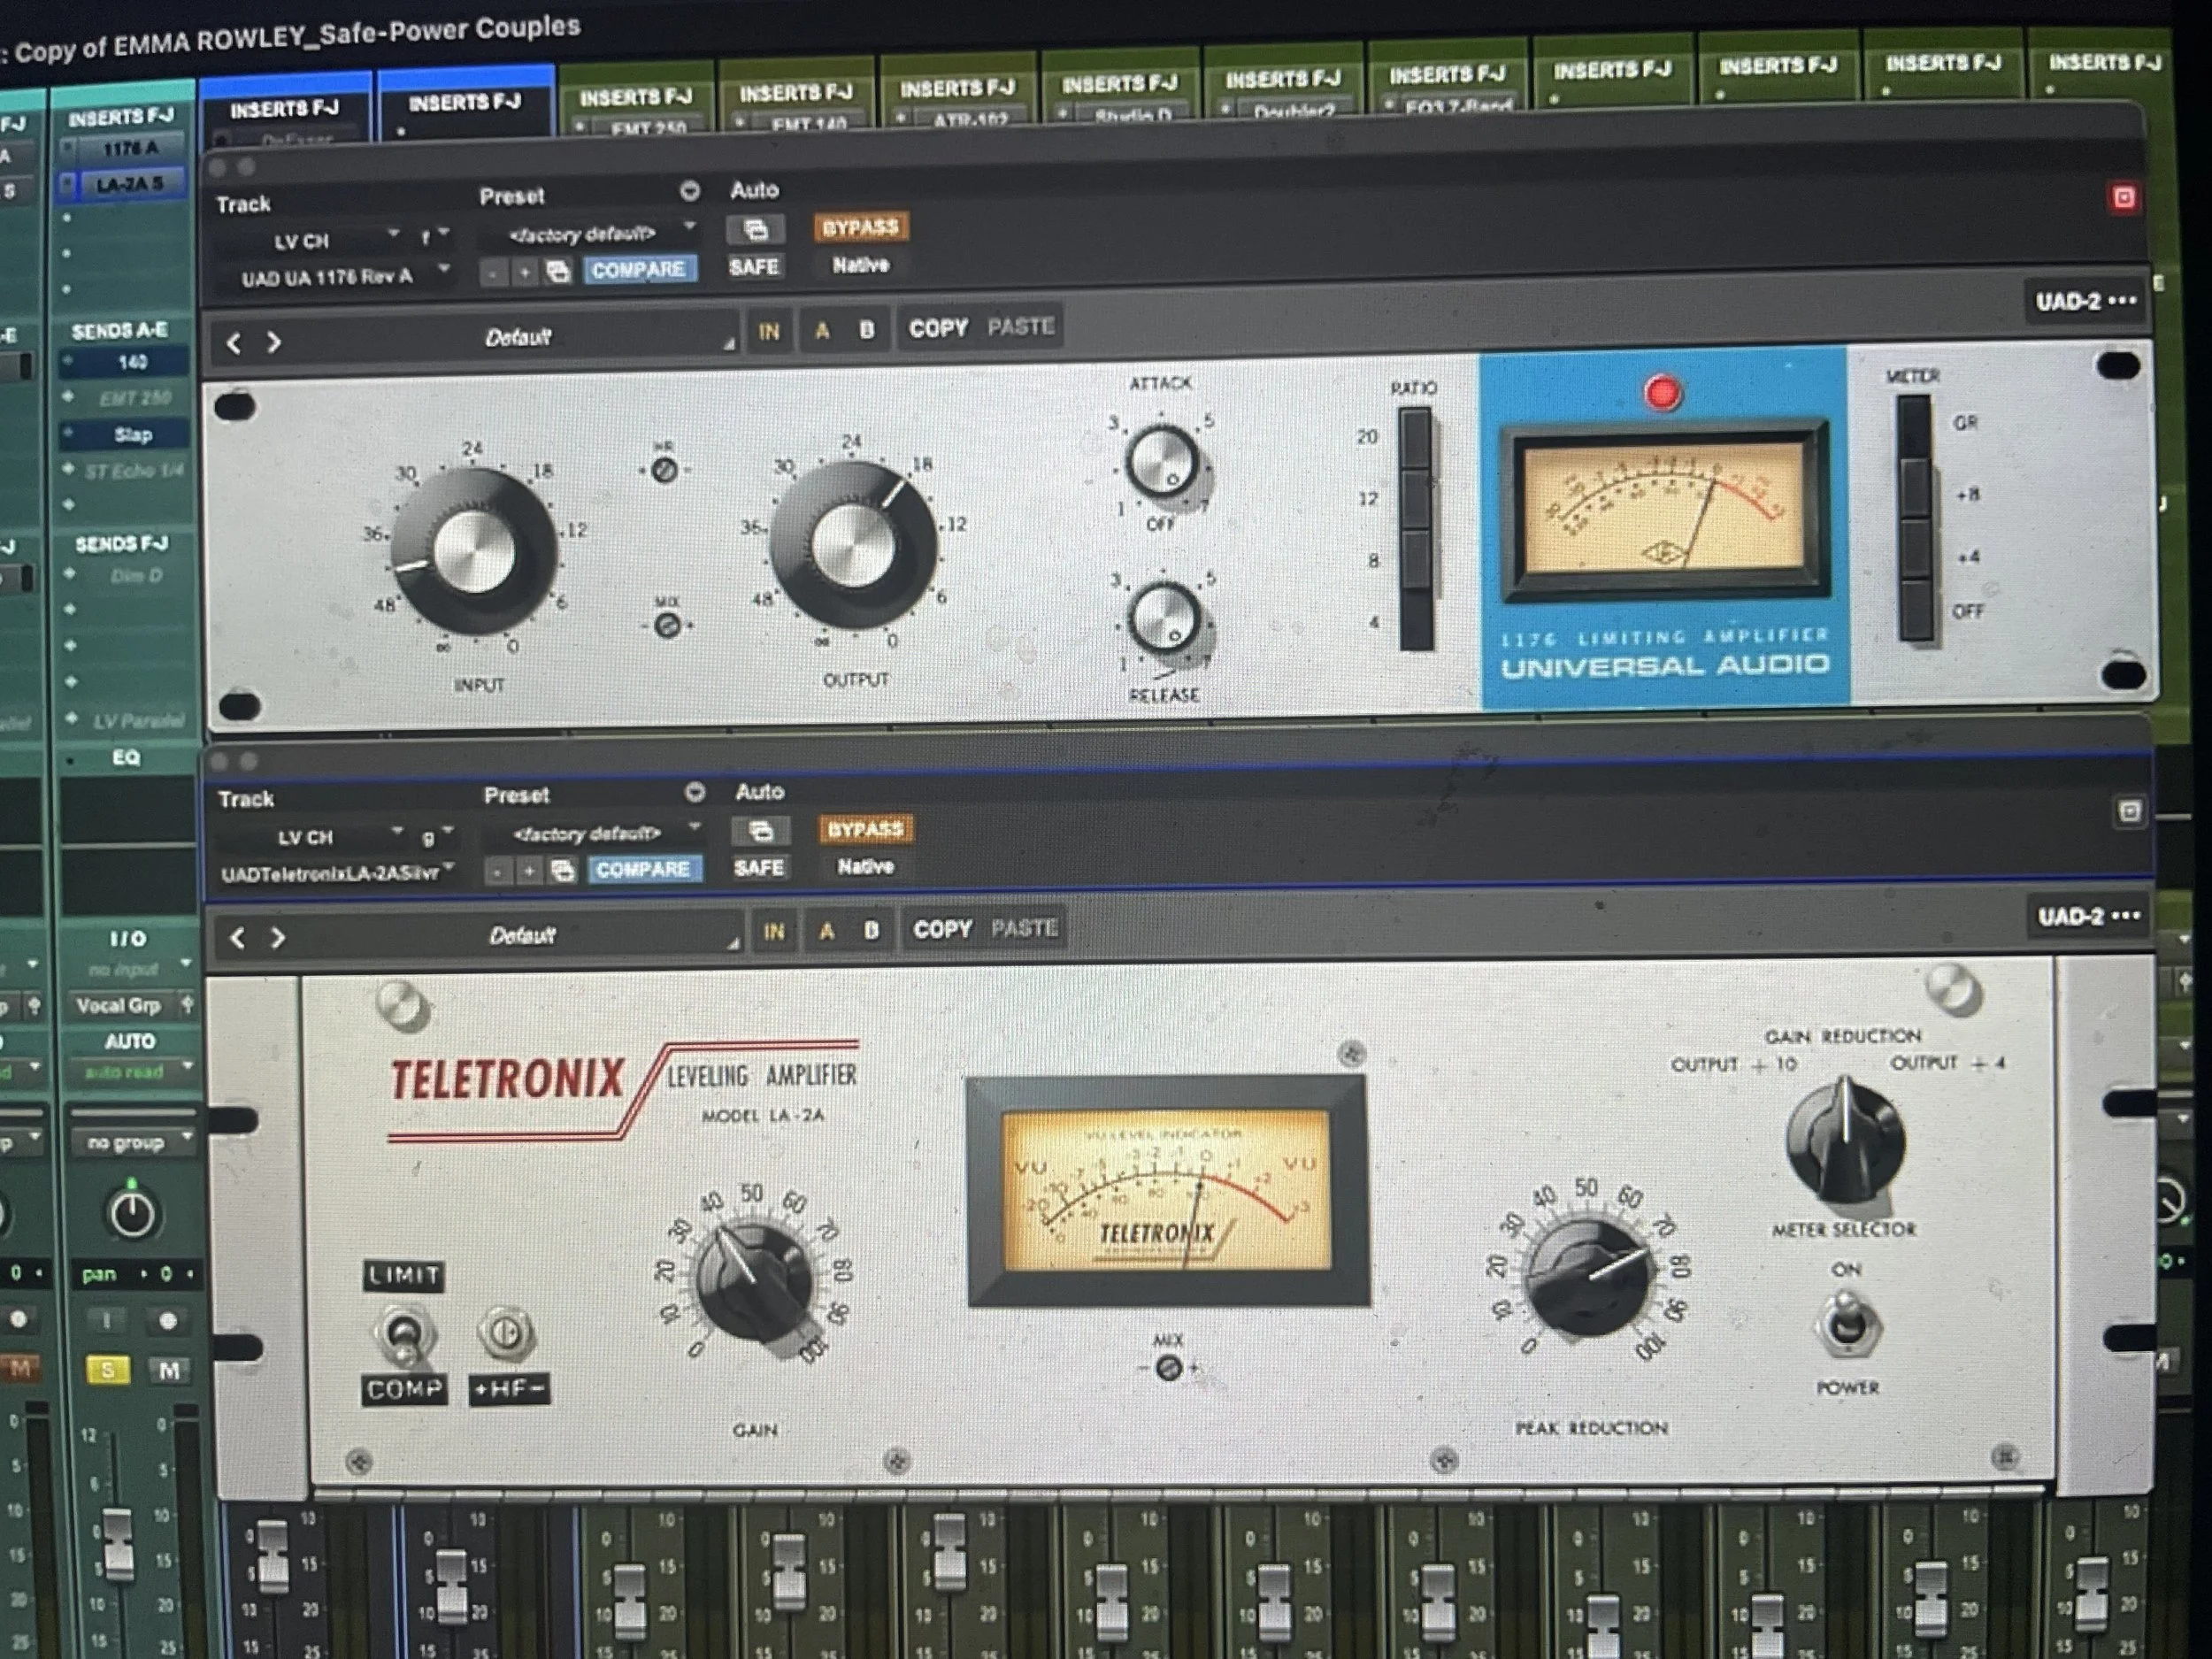Click COPY on the 1176 toolbar

pyautogui.click(x=938, y=328)
